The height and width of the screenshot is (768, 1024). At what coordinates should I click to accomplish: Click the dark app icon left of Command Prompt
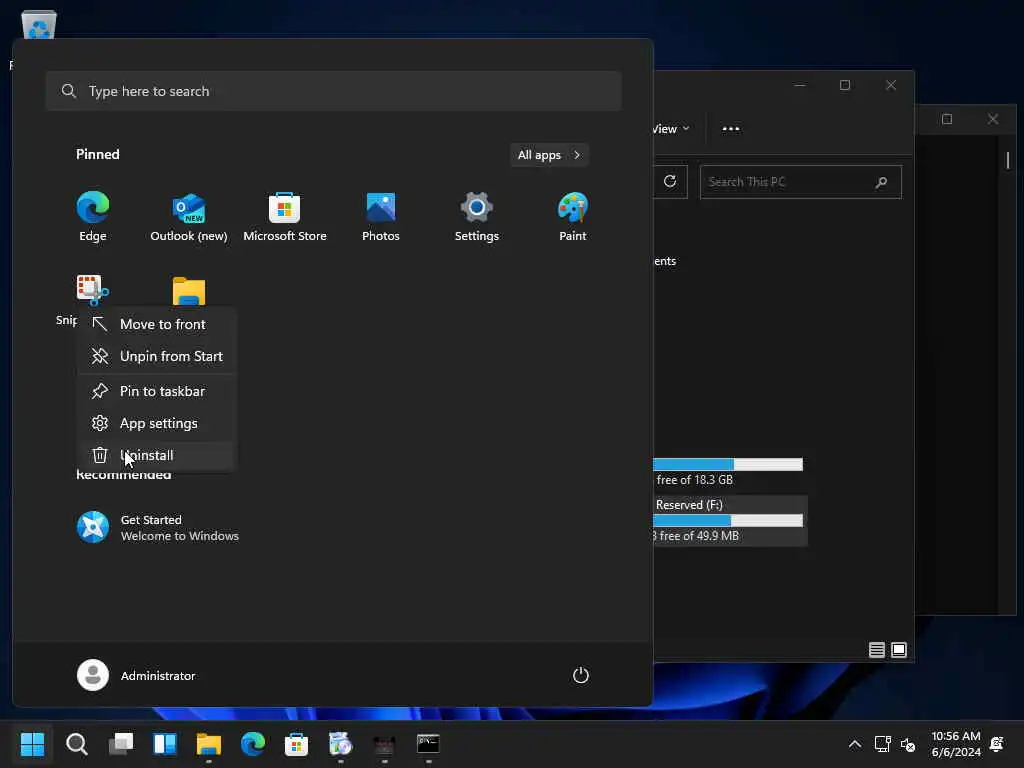coord(384,744)
